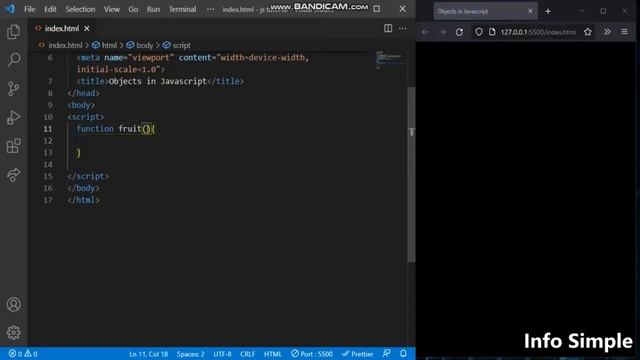
Task: Restore the VS Code window
Action: point(377,9)
